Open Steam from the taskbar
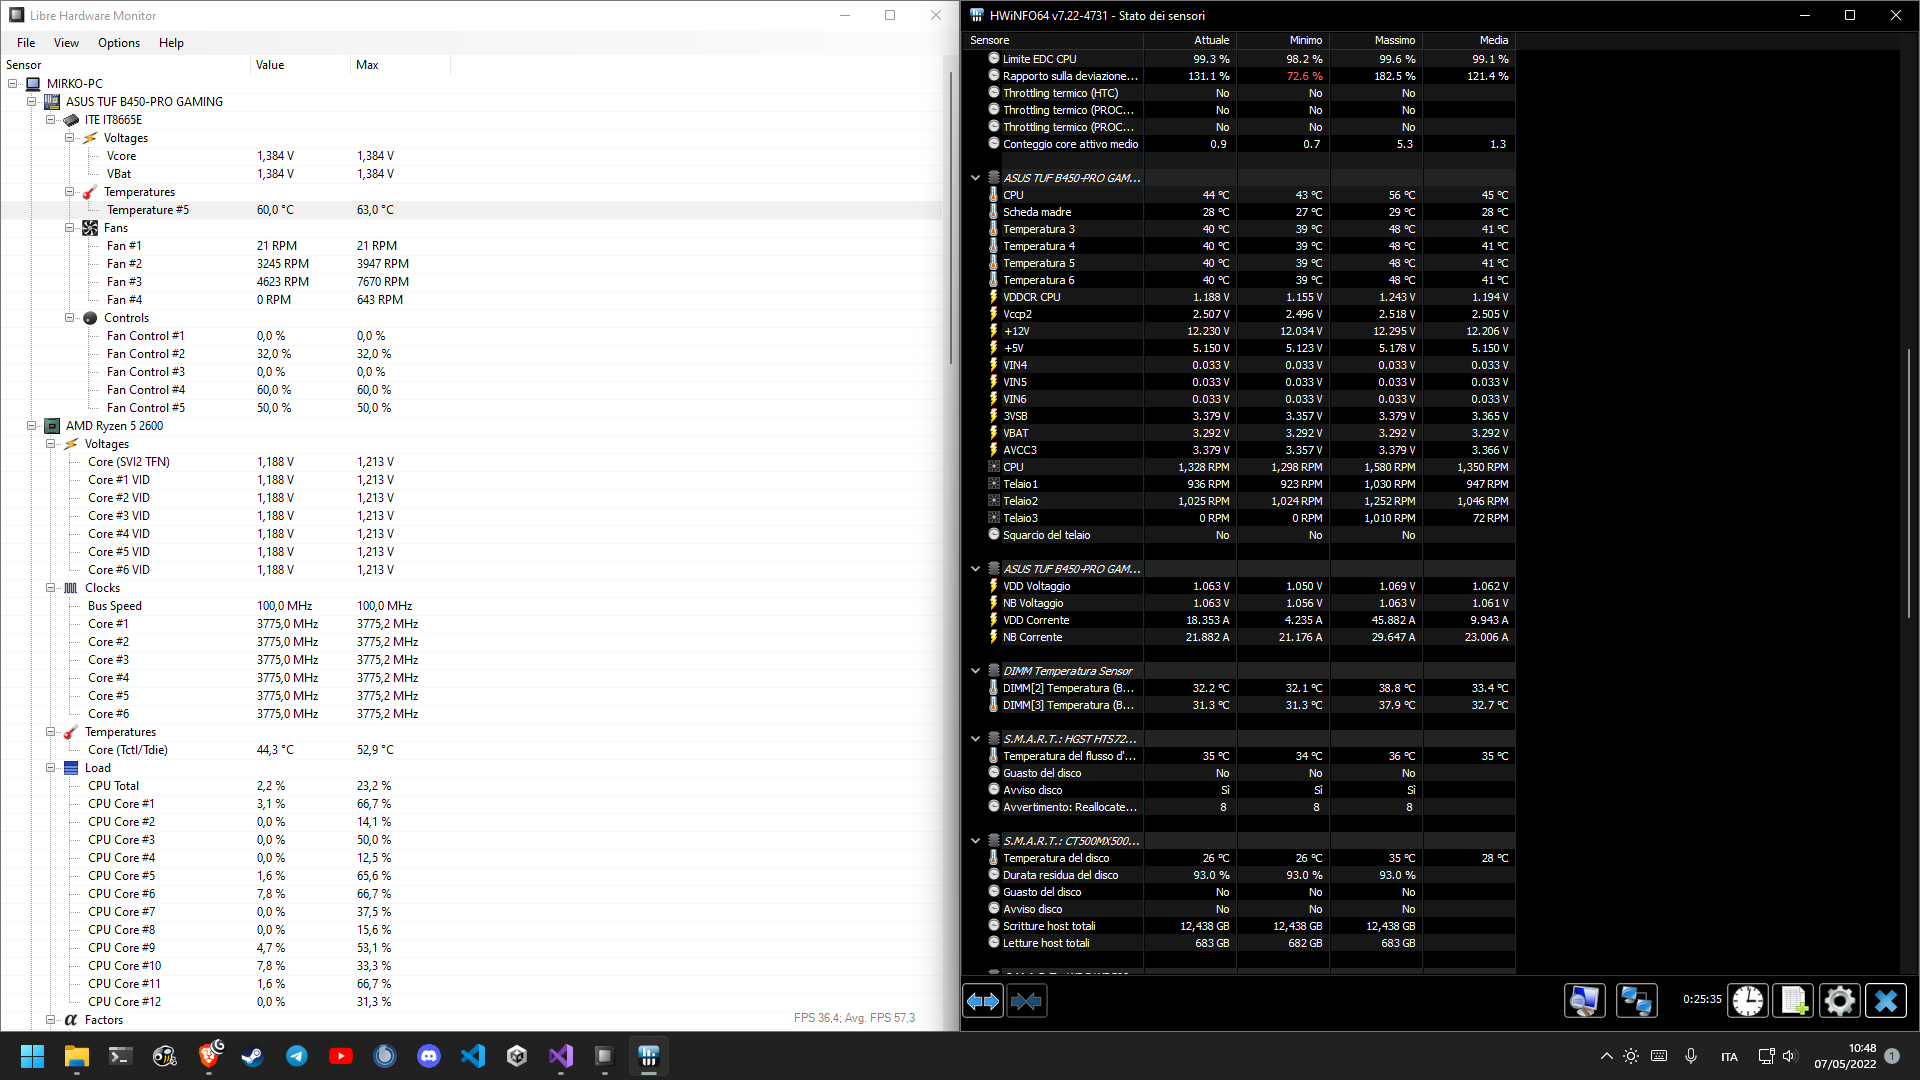The image size is (1920, 1080). [x=253, y=1056]
